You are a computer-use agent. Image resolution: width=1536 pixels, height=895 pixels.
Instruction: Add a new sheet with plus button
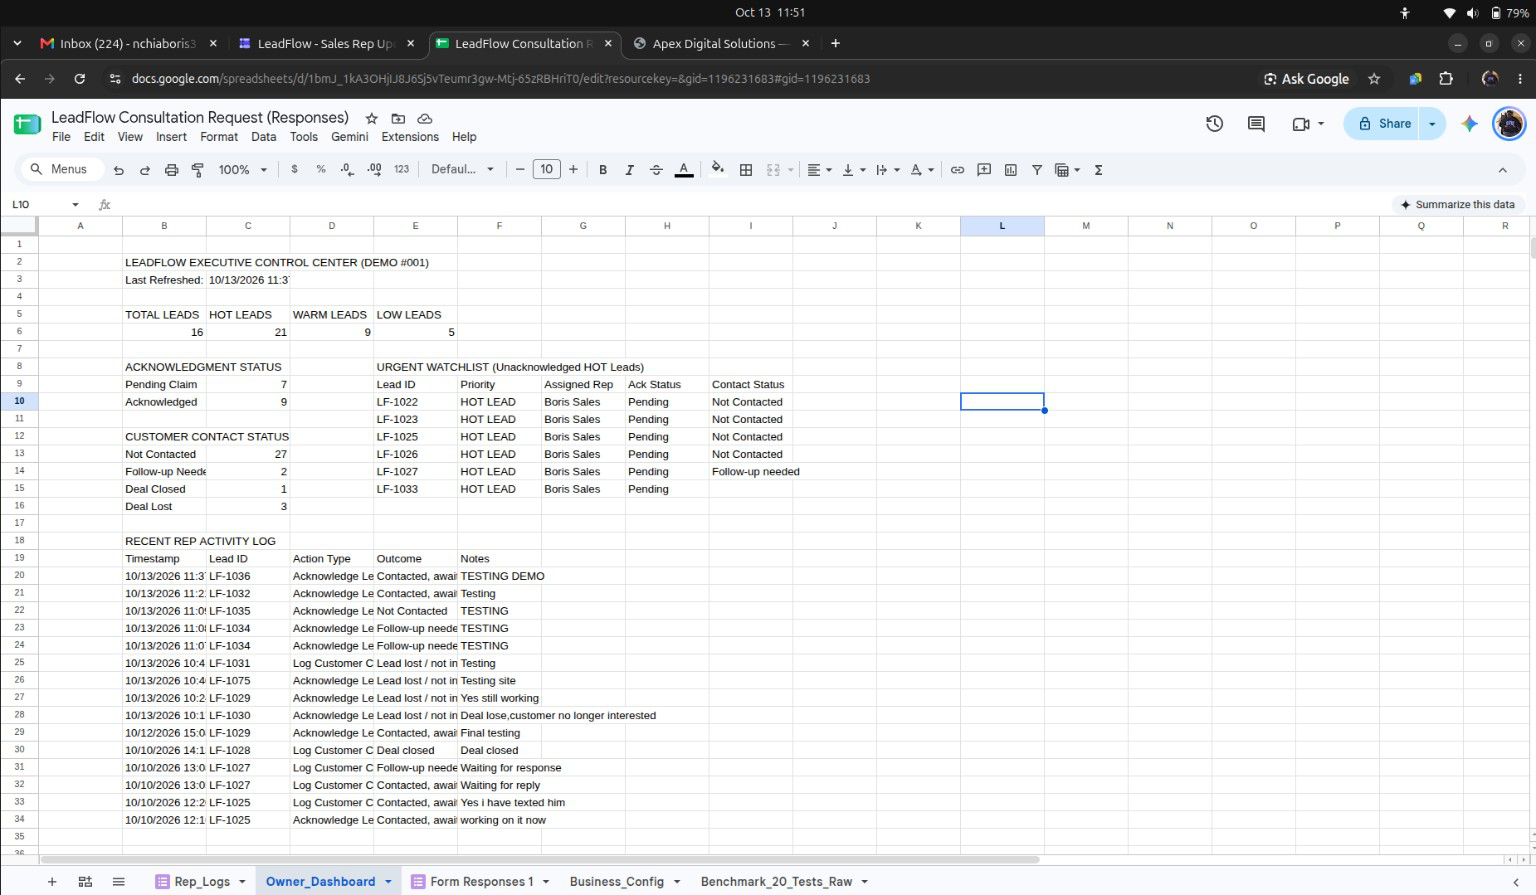tap(52, 882)
